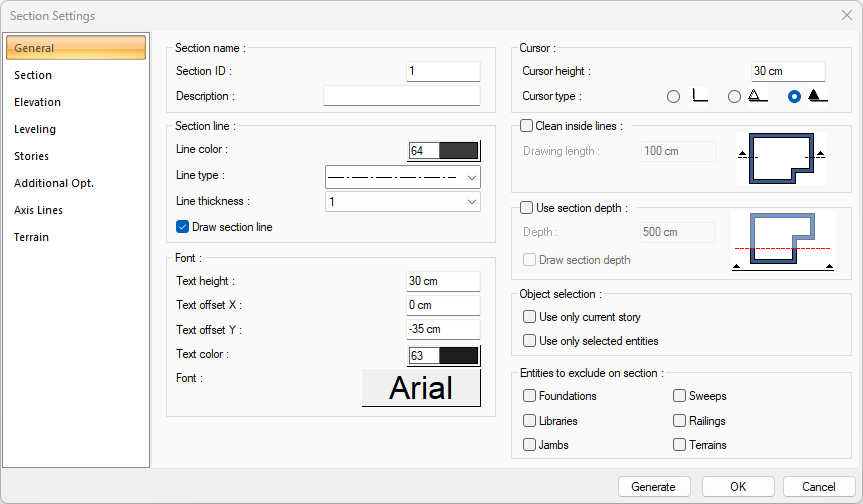Select Terrain in the left list
The width and height of the screenshot is (863, 504).
[32, 237]
